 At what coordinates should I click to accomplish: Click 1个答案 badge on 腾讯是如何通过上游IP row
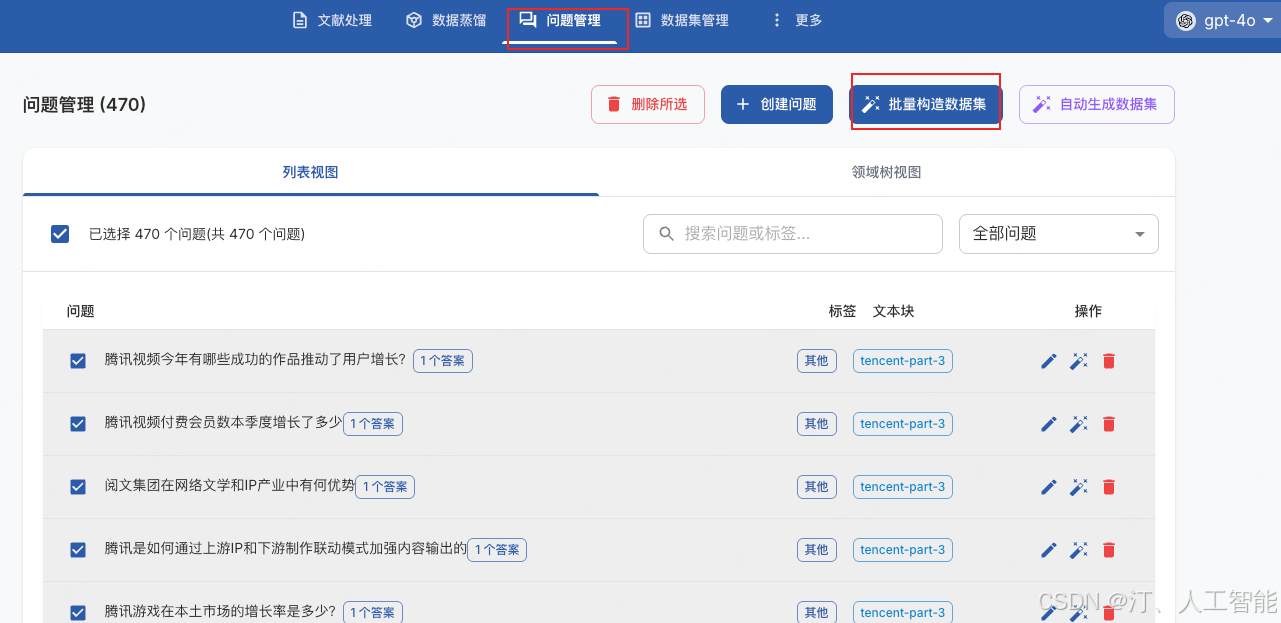tap(497, 550)
